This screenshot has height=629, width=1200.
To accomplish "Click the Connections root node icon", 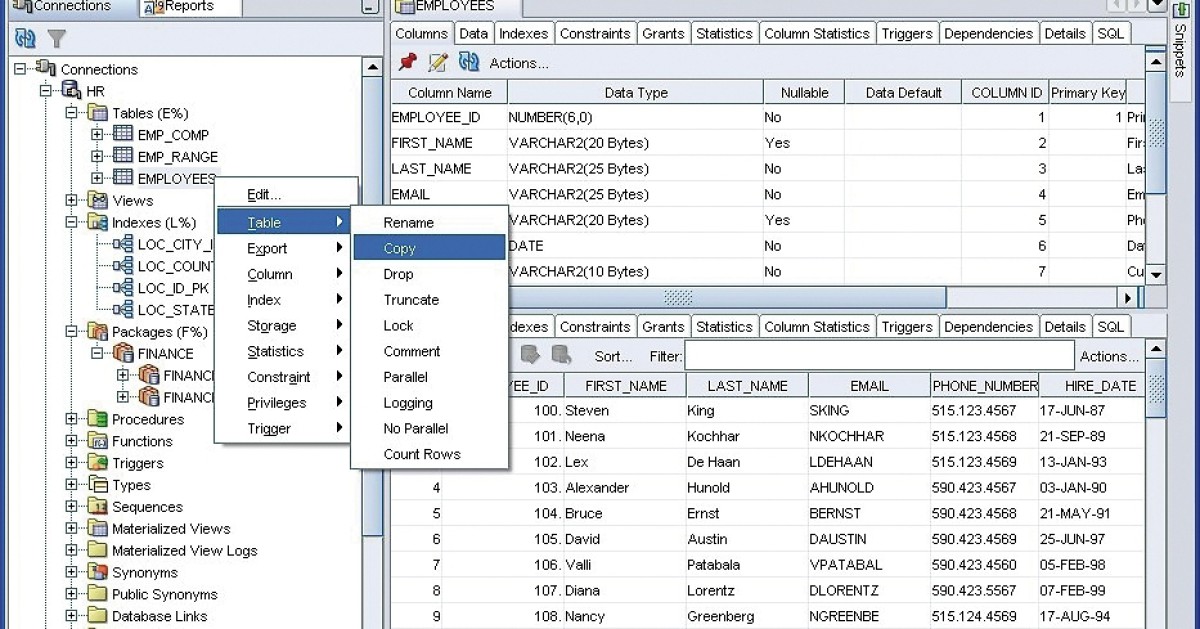I will coord(46,68).
